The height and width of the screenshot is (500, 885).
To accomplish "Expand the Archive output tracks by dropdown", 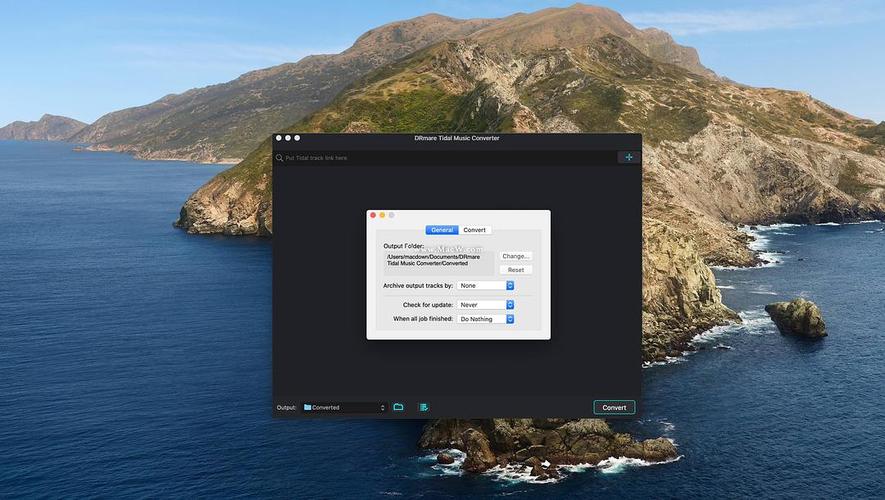I will [x=485, y=286].
